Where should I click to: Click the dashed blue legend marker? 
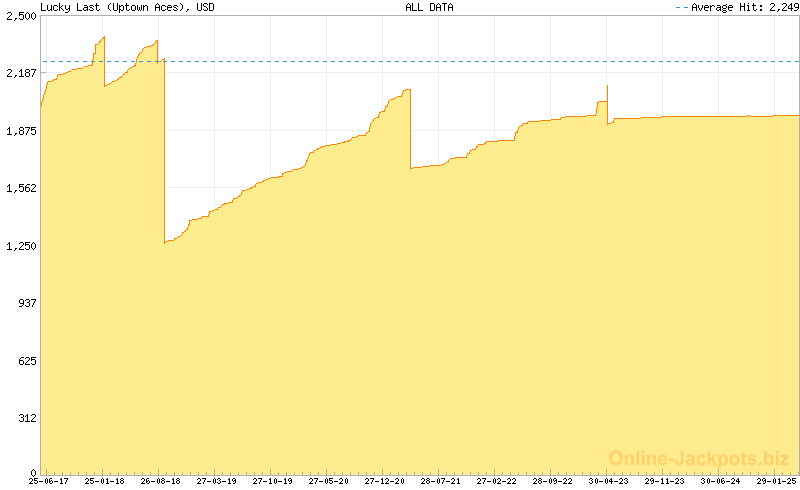pyautogui.click(x=682, y=7)
